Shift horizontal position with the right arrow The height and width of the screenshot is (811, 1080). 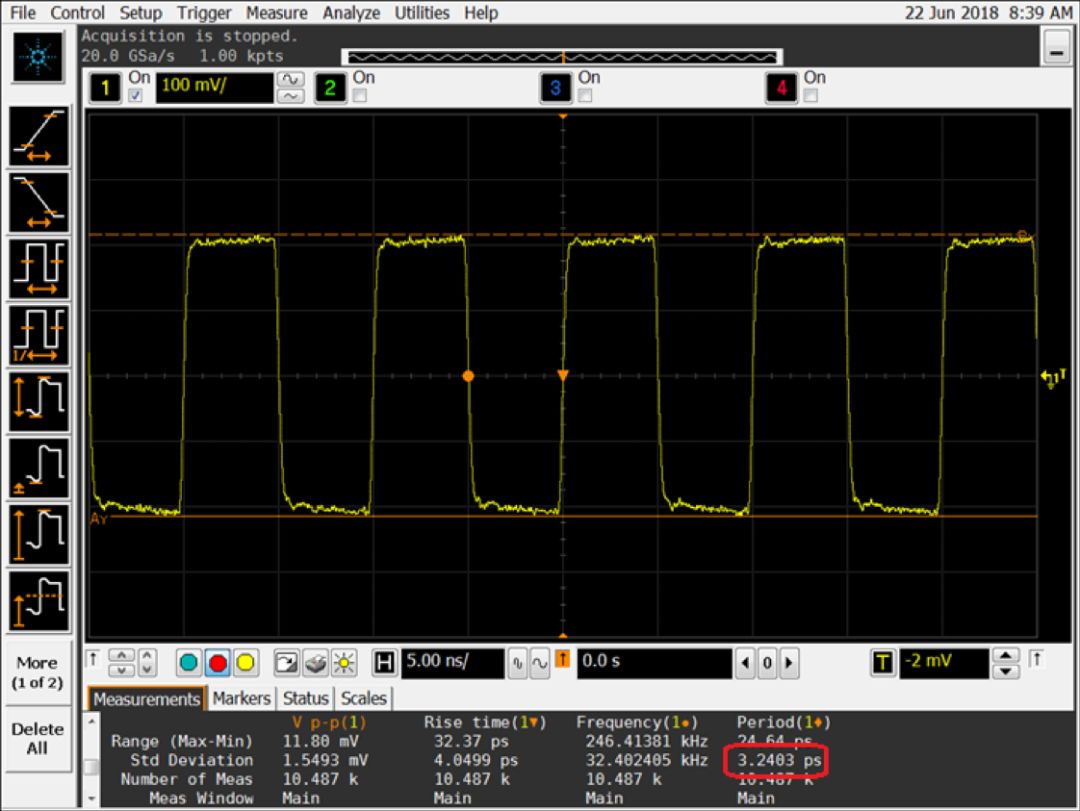click(790, 663)
